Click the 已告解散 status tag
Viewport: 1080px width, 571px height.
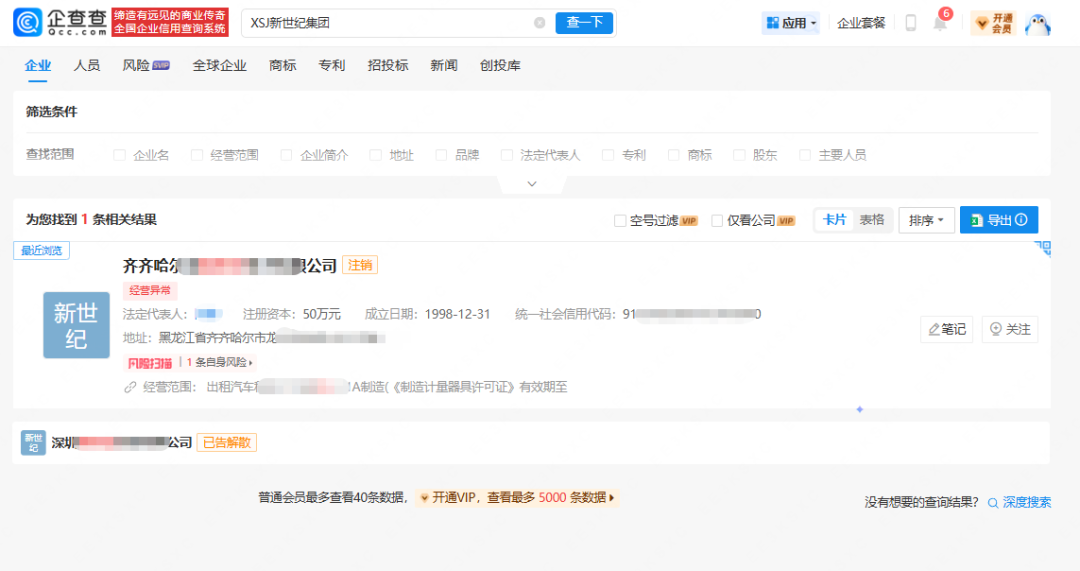click(x=227, y=442)
